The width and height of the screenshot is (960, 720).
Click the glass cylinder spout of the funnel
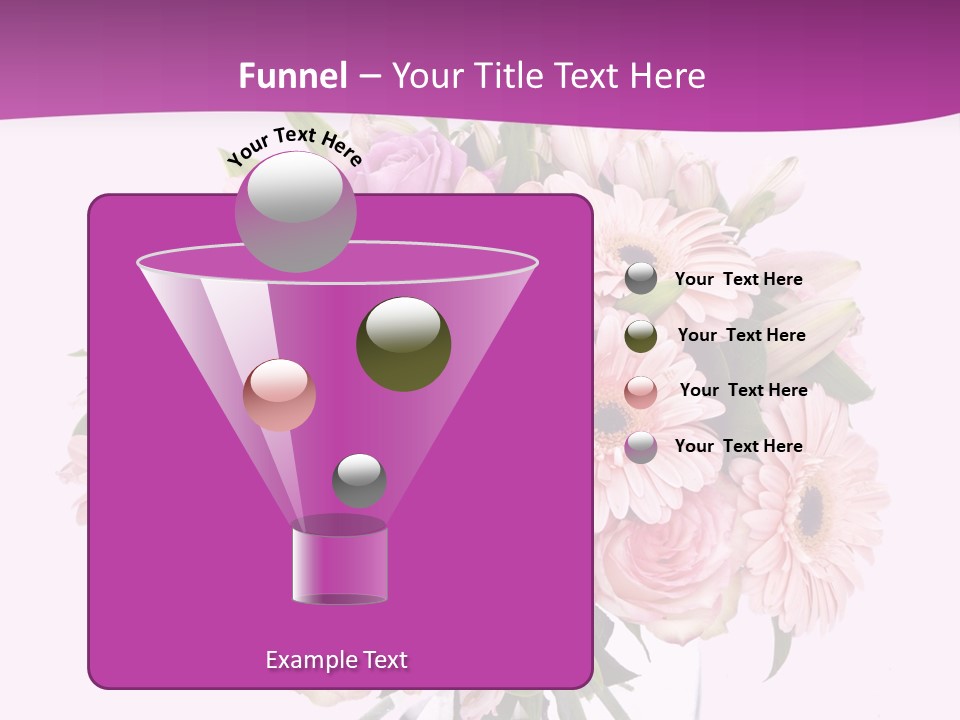[x=339, y=565]
